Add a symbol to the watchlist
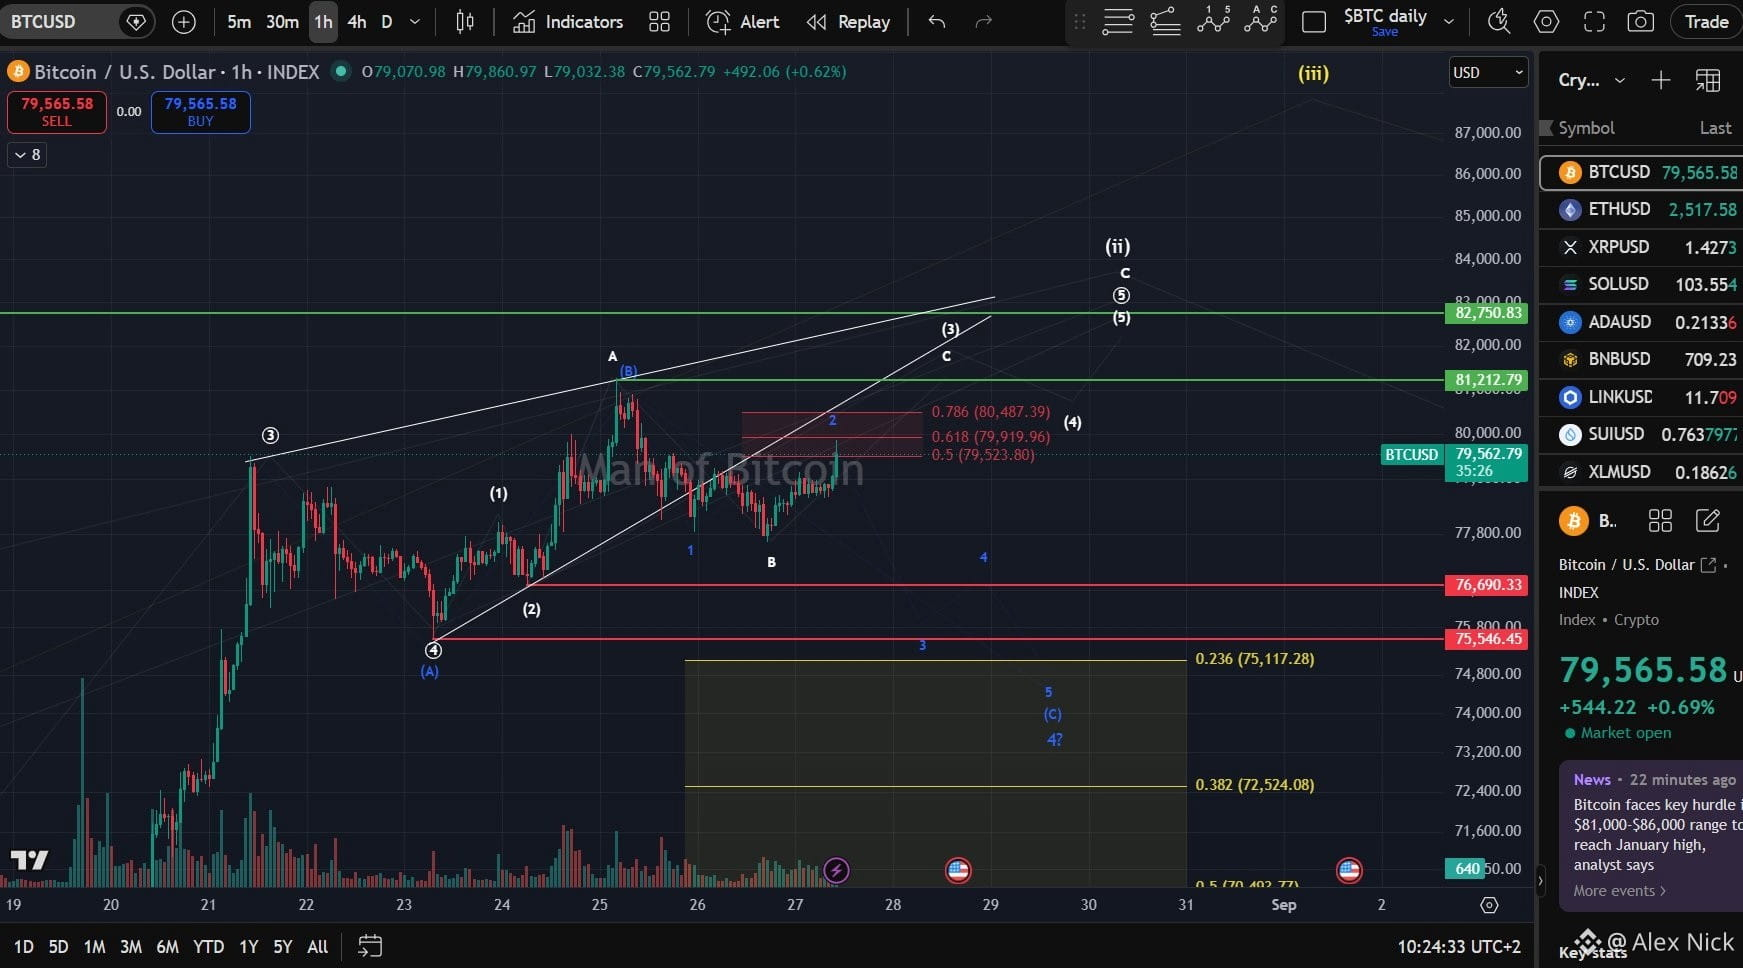The width and height of the screenshot is (1743, 968). [x=1661, y=80]
